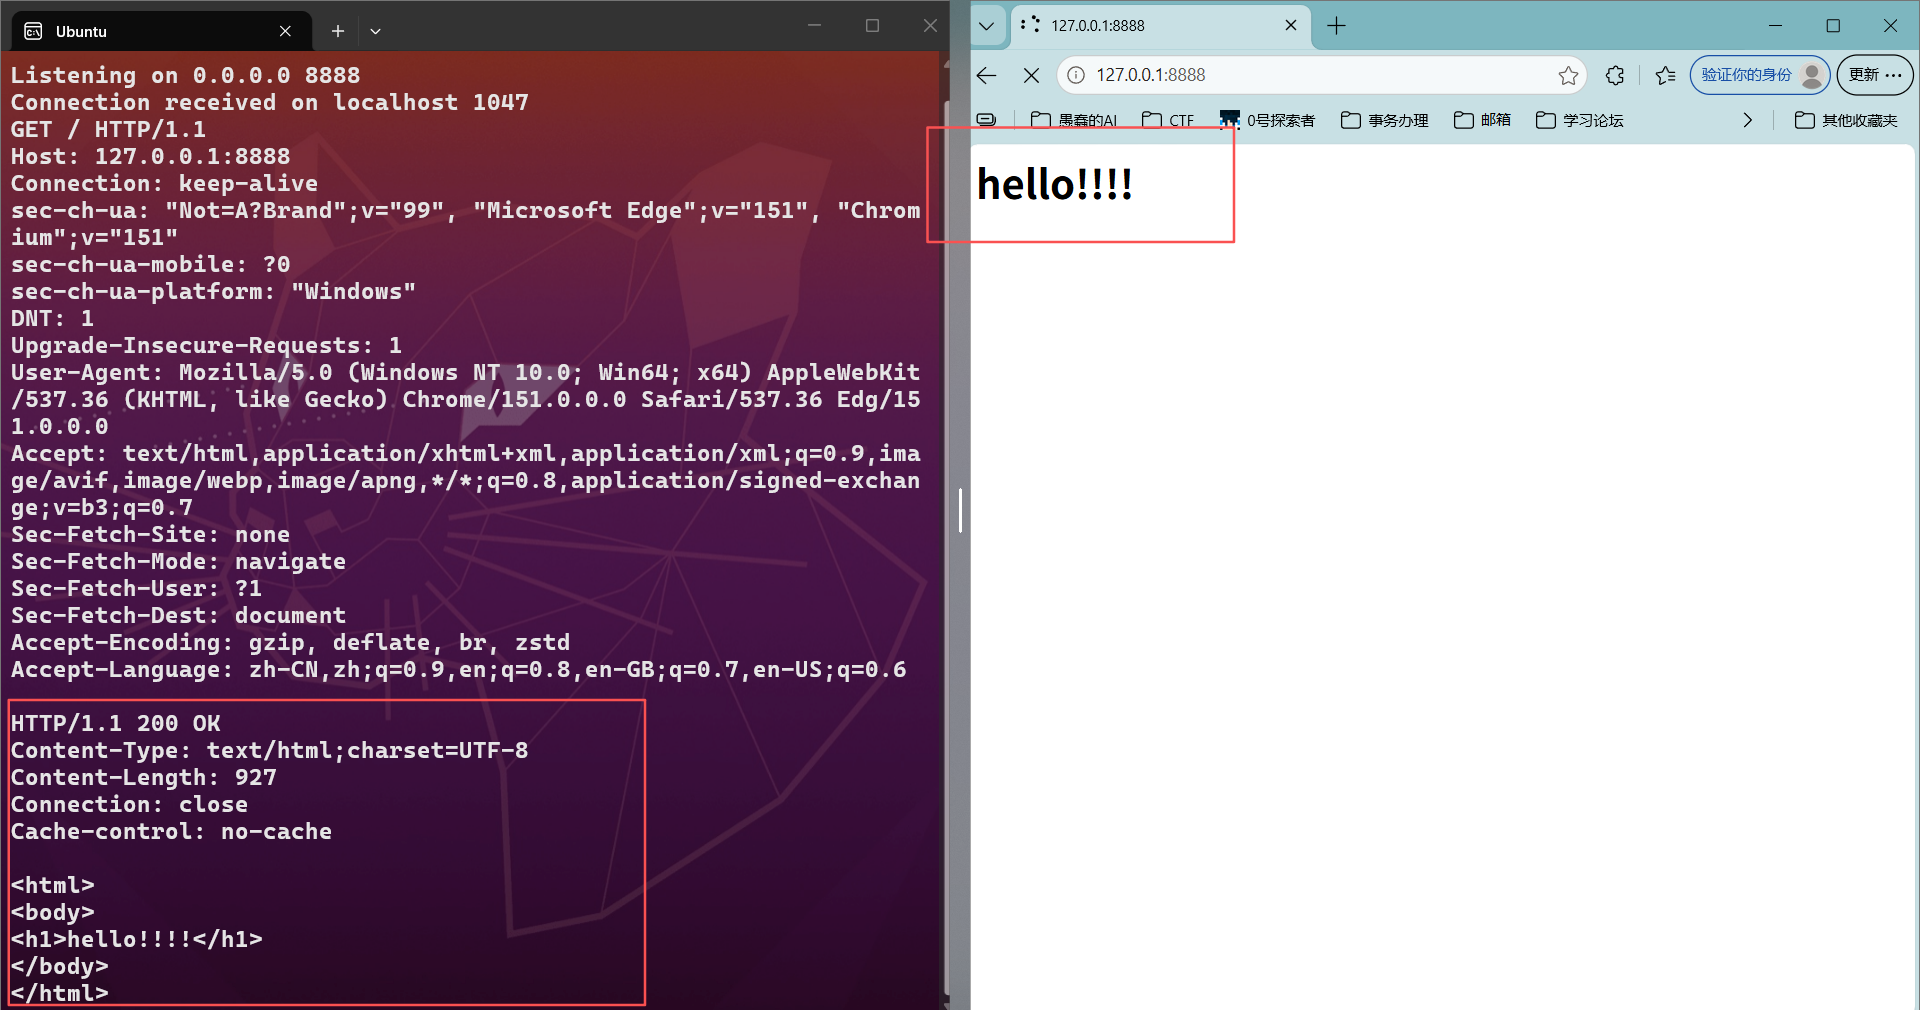
Task: Open the CTF bookmark folder
Action: pyautogui.click(x=1167, y=120)
